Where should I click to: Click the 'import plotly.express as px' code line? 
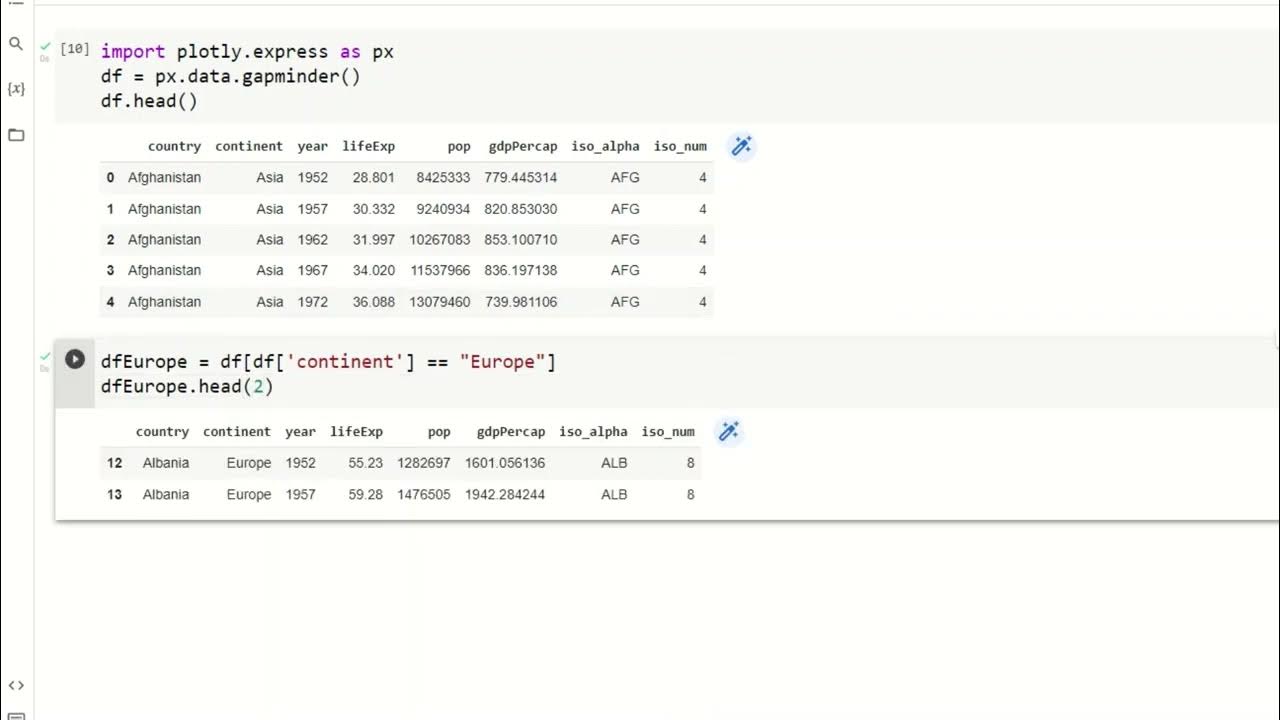tap(247, 52)
